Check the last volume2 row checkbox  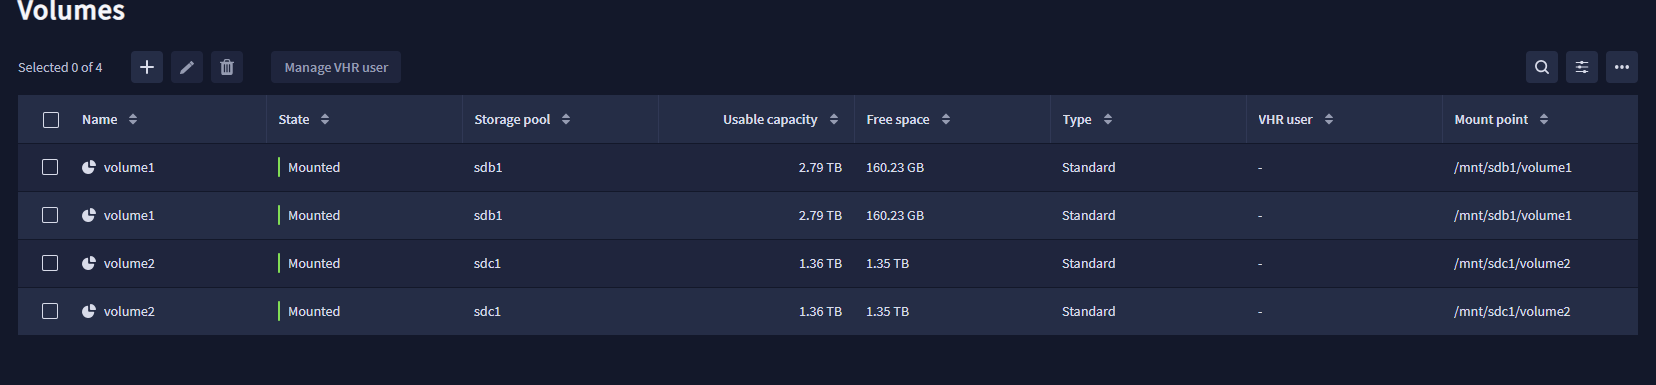pyautogui.click(x=50, y=311)
